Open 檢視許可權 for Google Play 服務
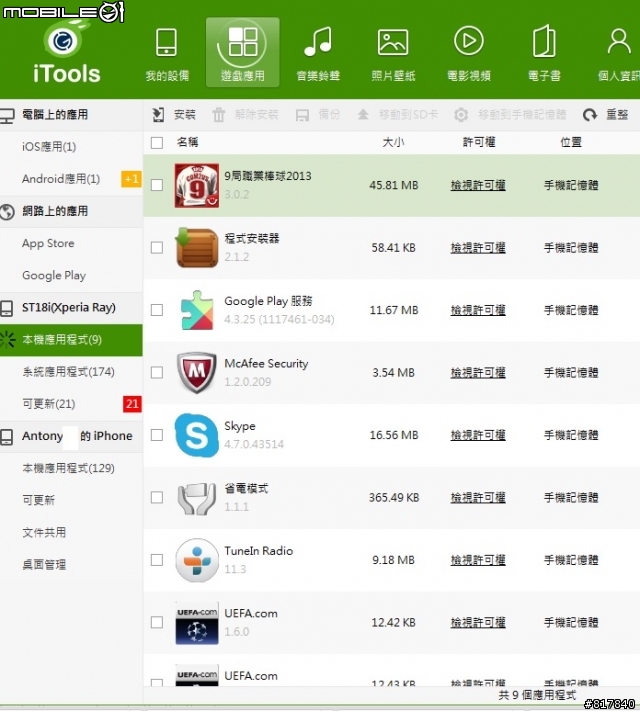640x712 pixels. (478, 310)
